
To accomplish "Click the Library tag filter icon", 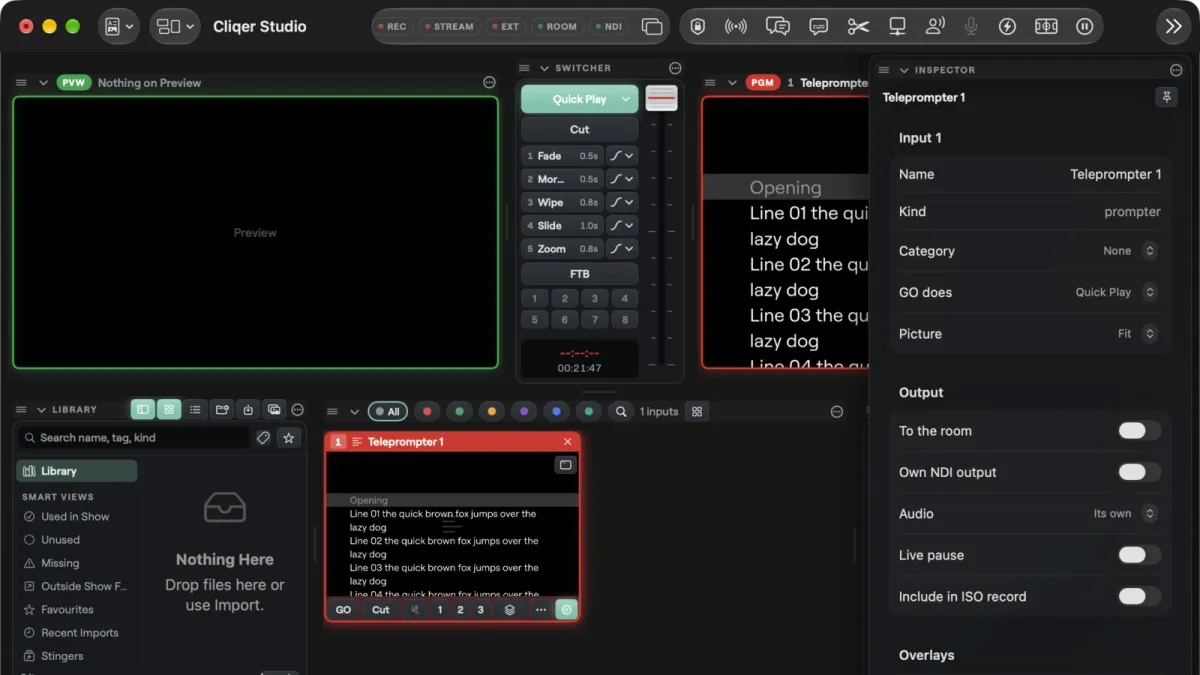I will pyautogui.click(x=263, y=438).
